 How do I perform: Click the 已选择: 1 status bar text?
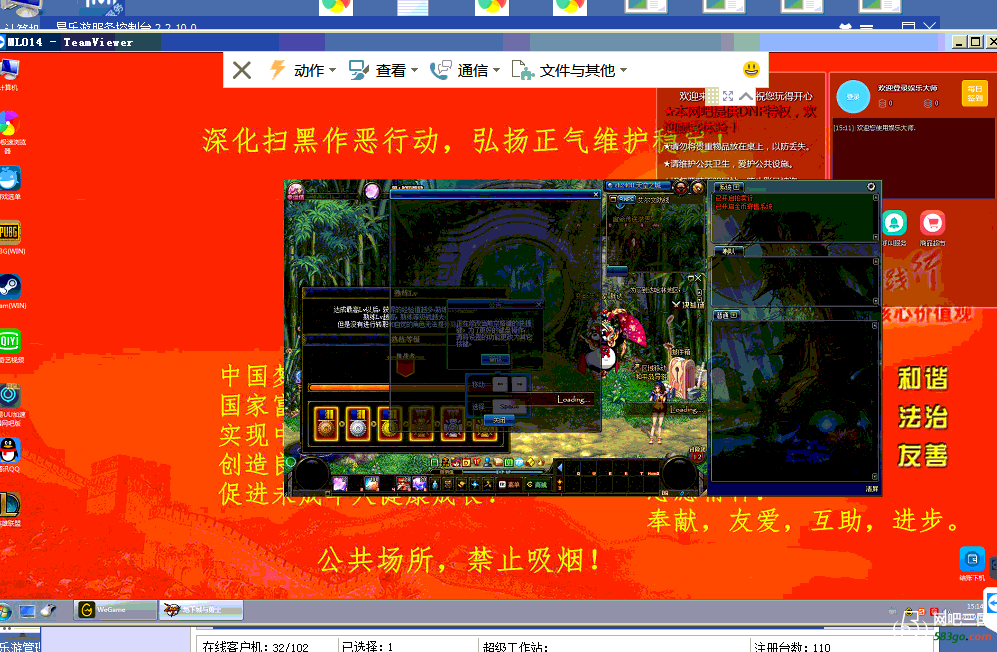pyautogui.click(x=367, y=646)
